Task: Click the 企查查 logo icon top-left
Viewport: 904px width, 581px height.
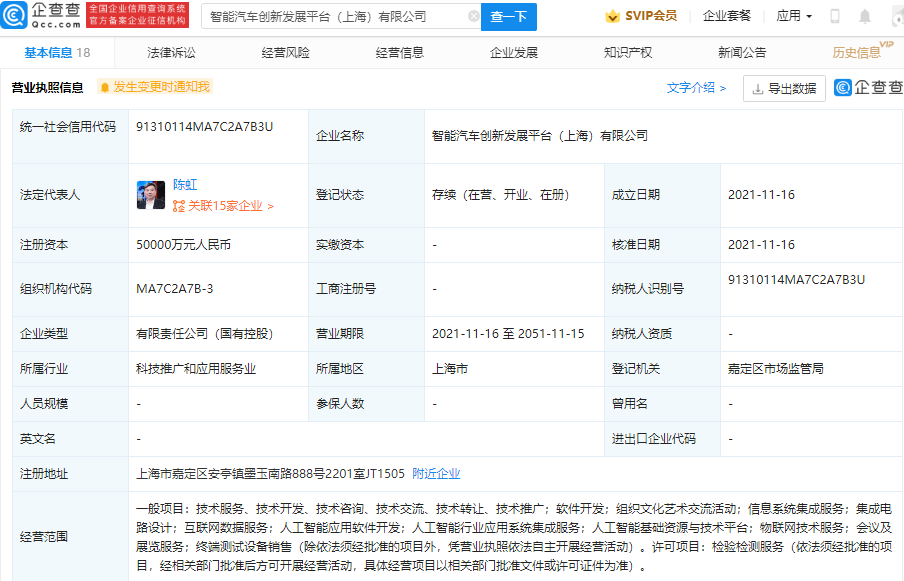Action: coord(15,17)
